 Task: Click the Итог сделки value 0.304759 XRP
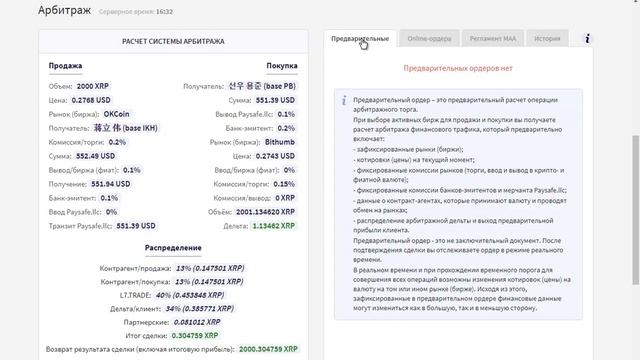(x=195, y=336)
